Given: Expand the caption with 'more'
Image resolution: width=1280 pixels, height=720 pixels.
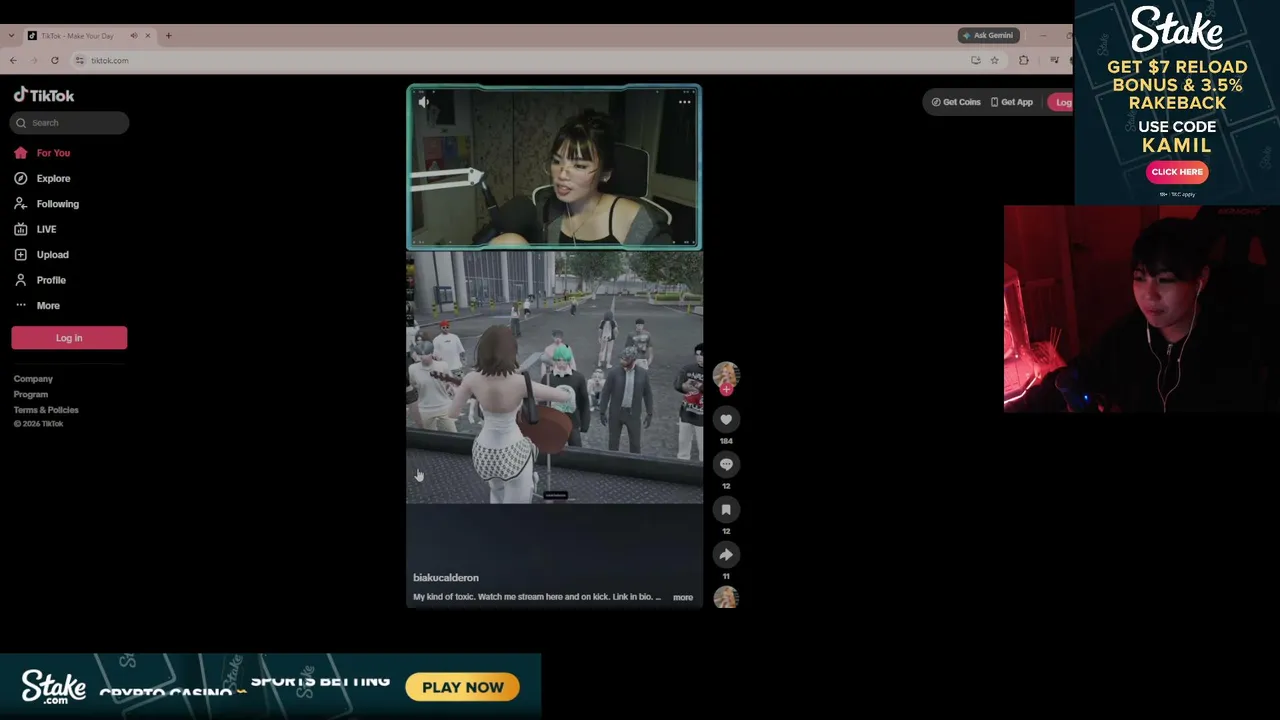Looking at the screenshot, I should pos(683,597).
